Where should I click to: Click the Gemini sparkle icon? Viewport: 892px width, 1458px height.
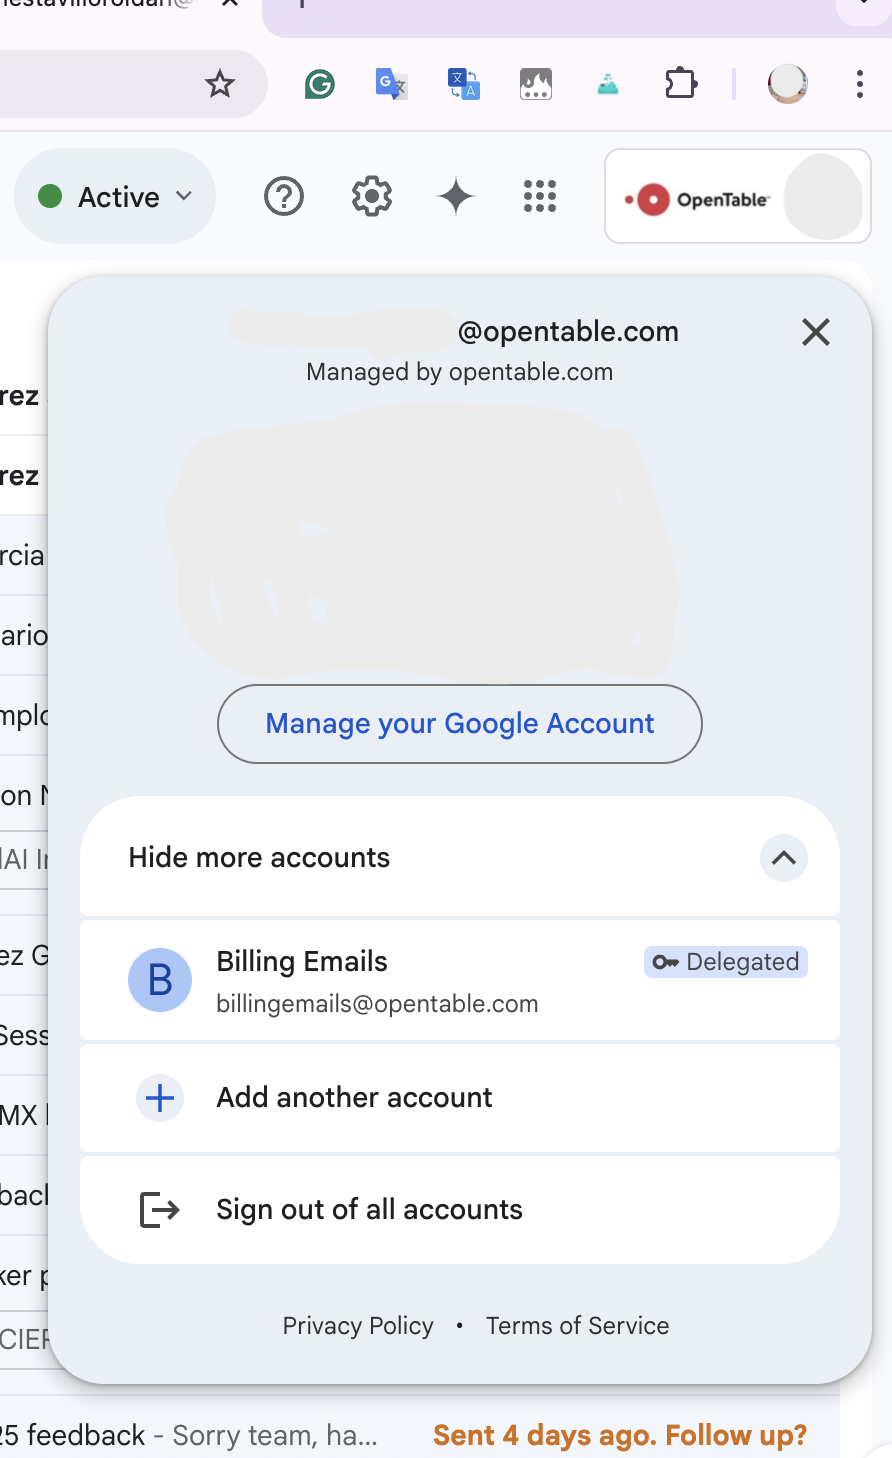(x=456, y=196)
